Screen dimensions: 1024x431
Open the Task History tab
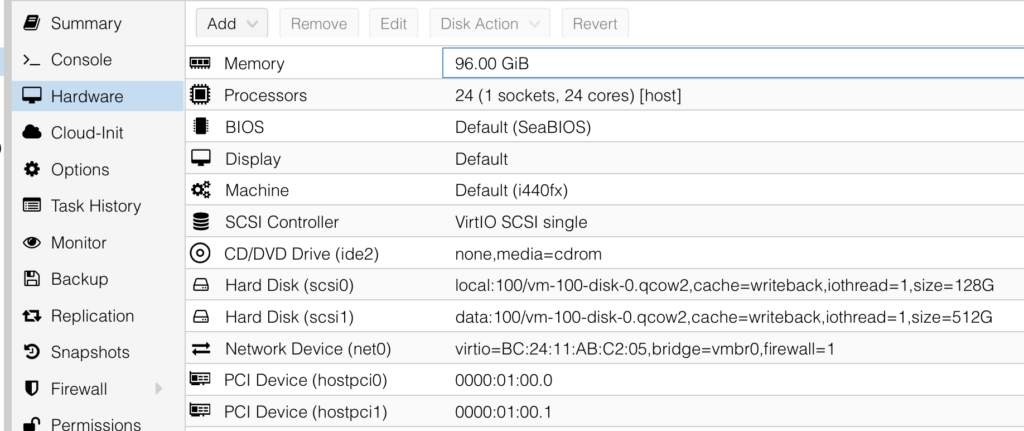95,206
